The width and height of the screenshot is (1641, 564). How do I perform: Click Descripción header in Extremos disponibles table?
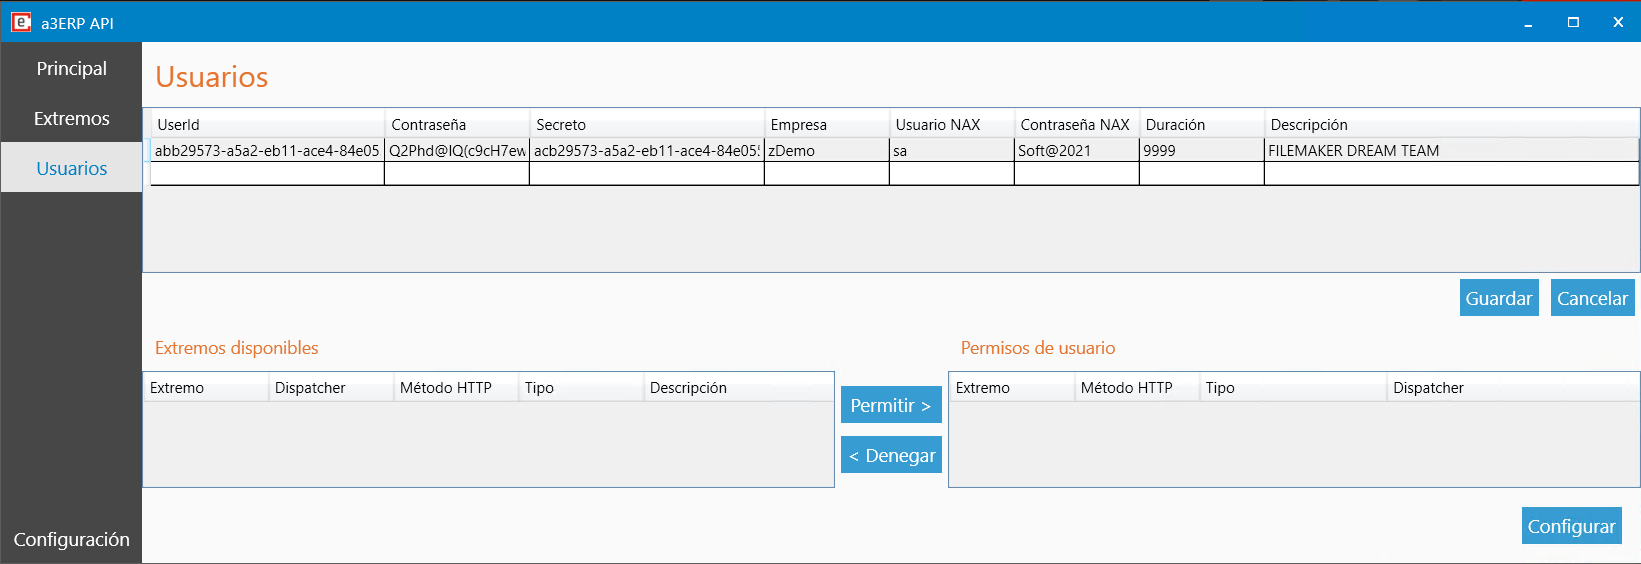click(738, 387)
